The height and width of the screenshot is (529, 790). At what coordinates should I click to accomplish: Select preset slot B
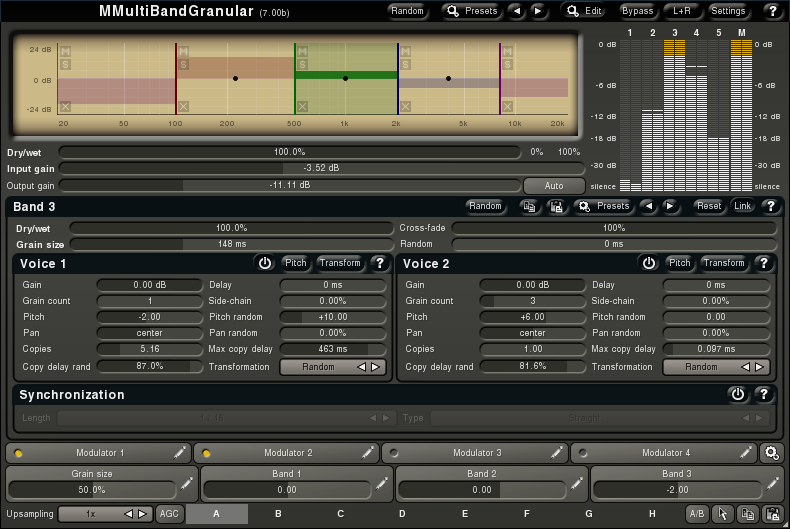(x=278, y=514)
